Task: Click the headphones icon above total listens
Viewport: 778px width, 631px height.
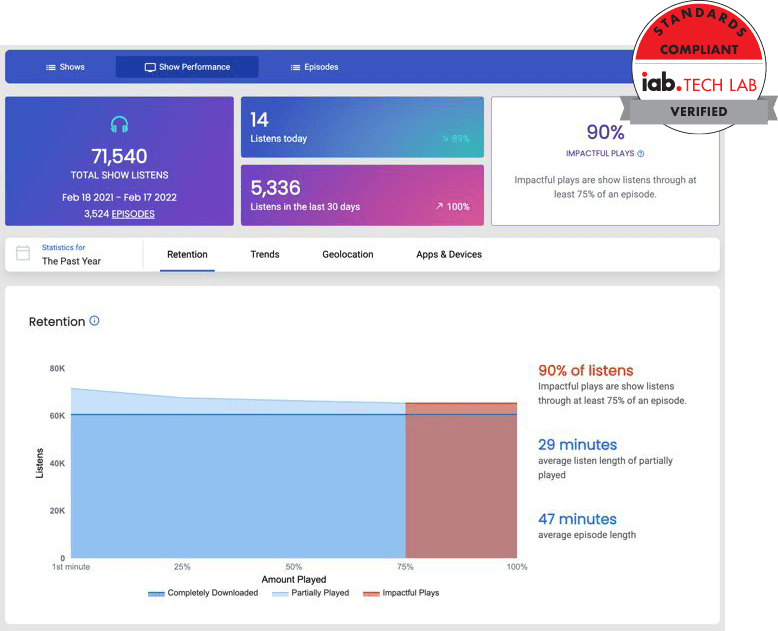Action: 120,124
